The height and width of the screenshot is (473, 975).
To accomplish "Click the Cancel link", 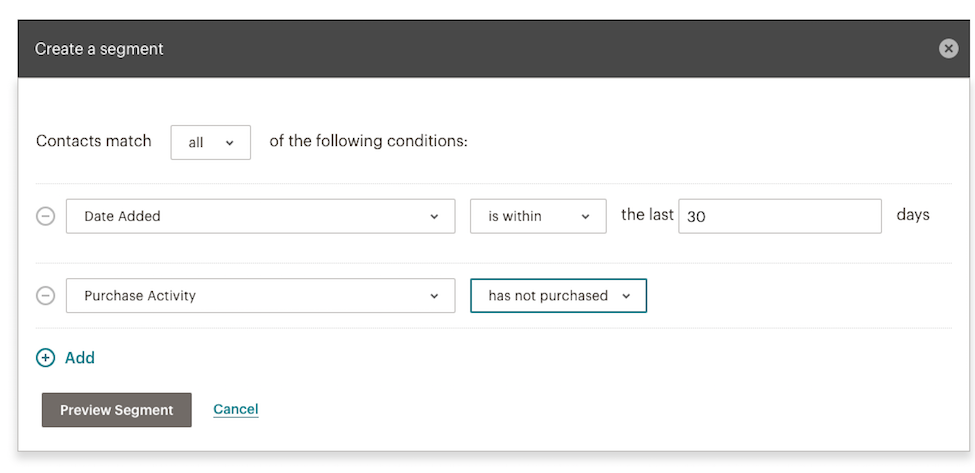I will point(236,409).
